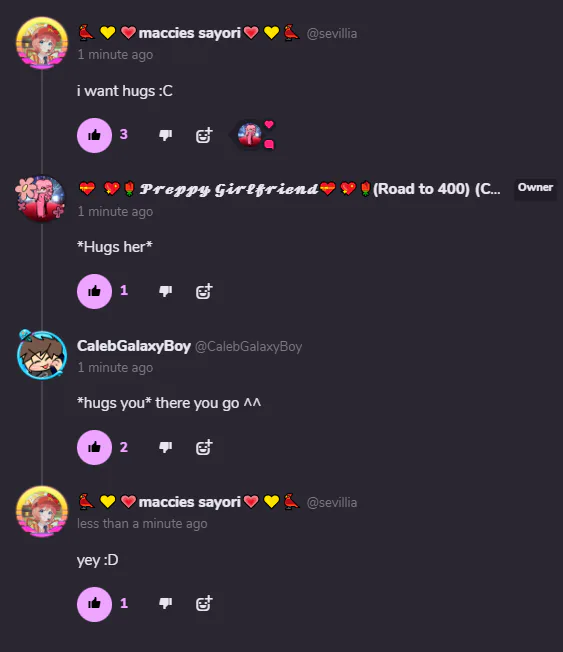
Task: Like the "i want hugs :C" comment
Action: (x=94, y=135)
